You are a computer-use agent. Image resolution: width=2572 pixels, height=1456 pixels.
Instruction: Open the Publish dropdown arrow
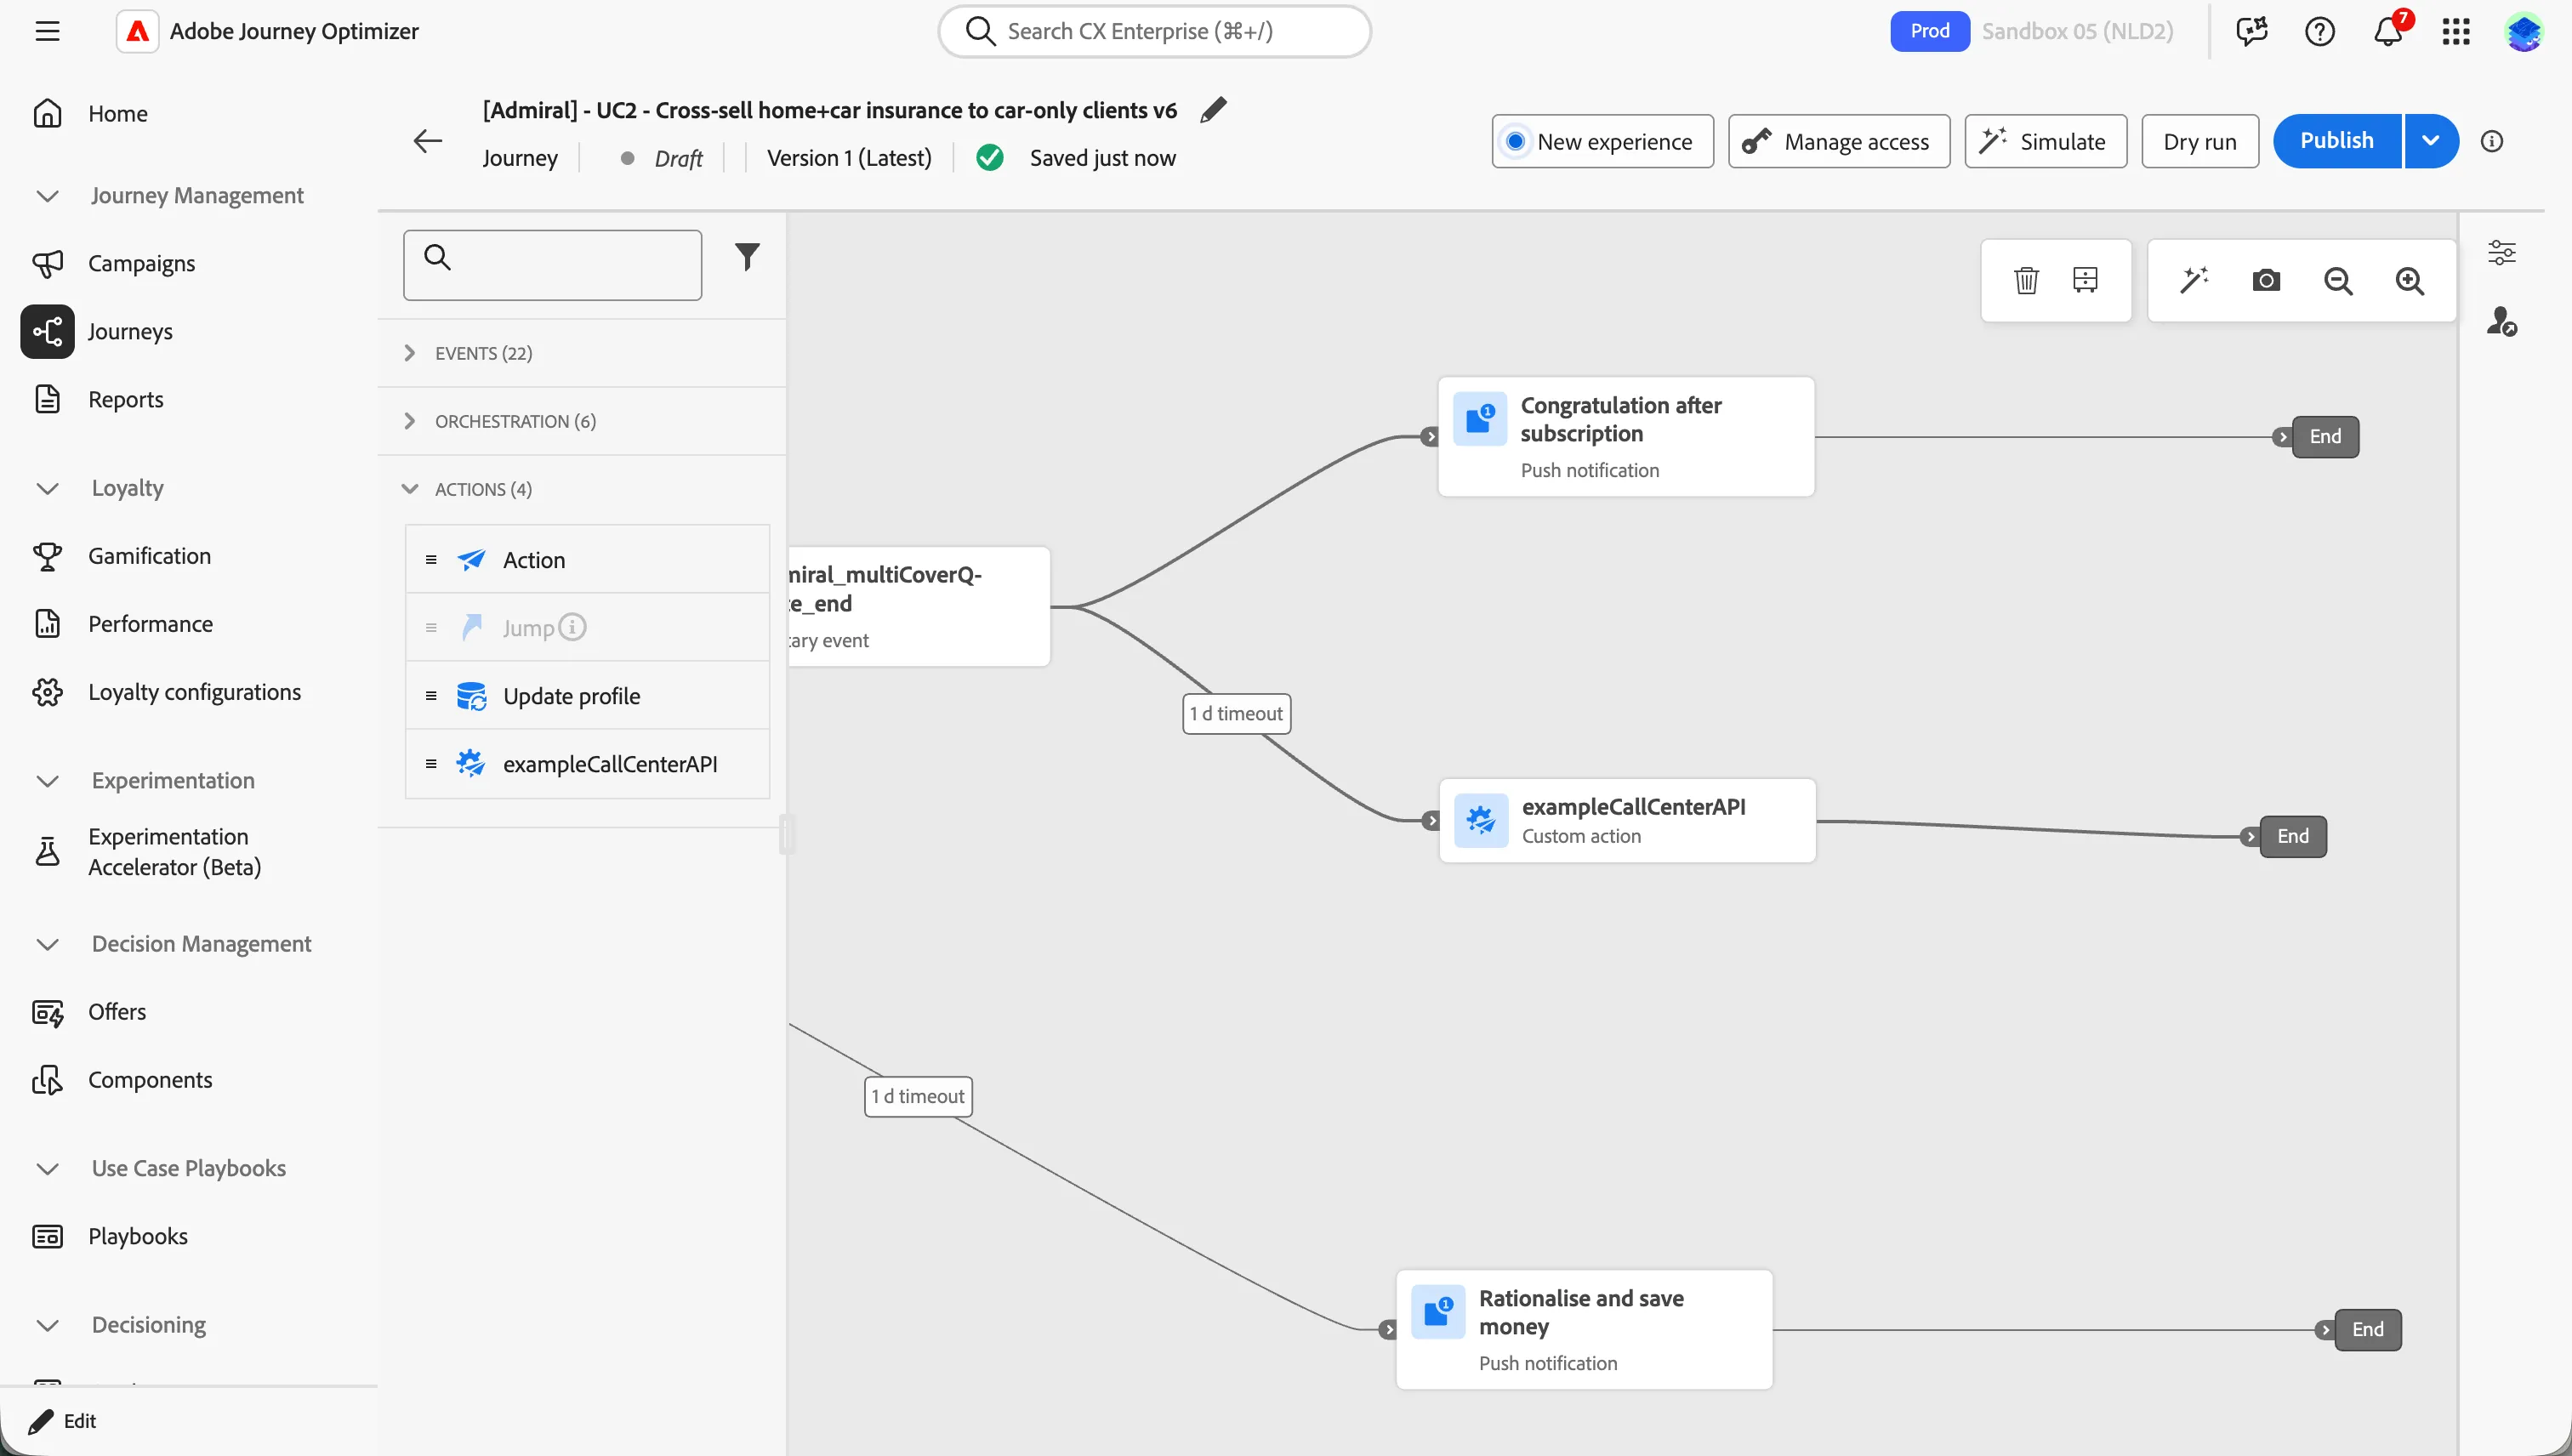point(2431,141)
